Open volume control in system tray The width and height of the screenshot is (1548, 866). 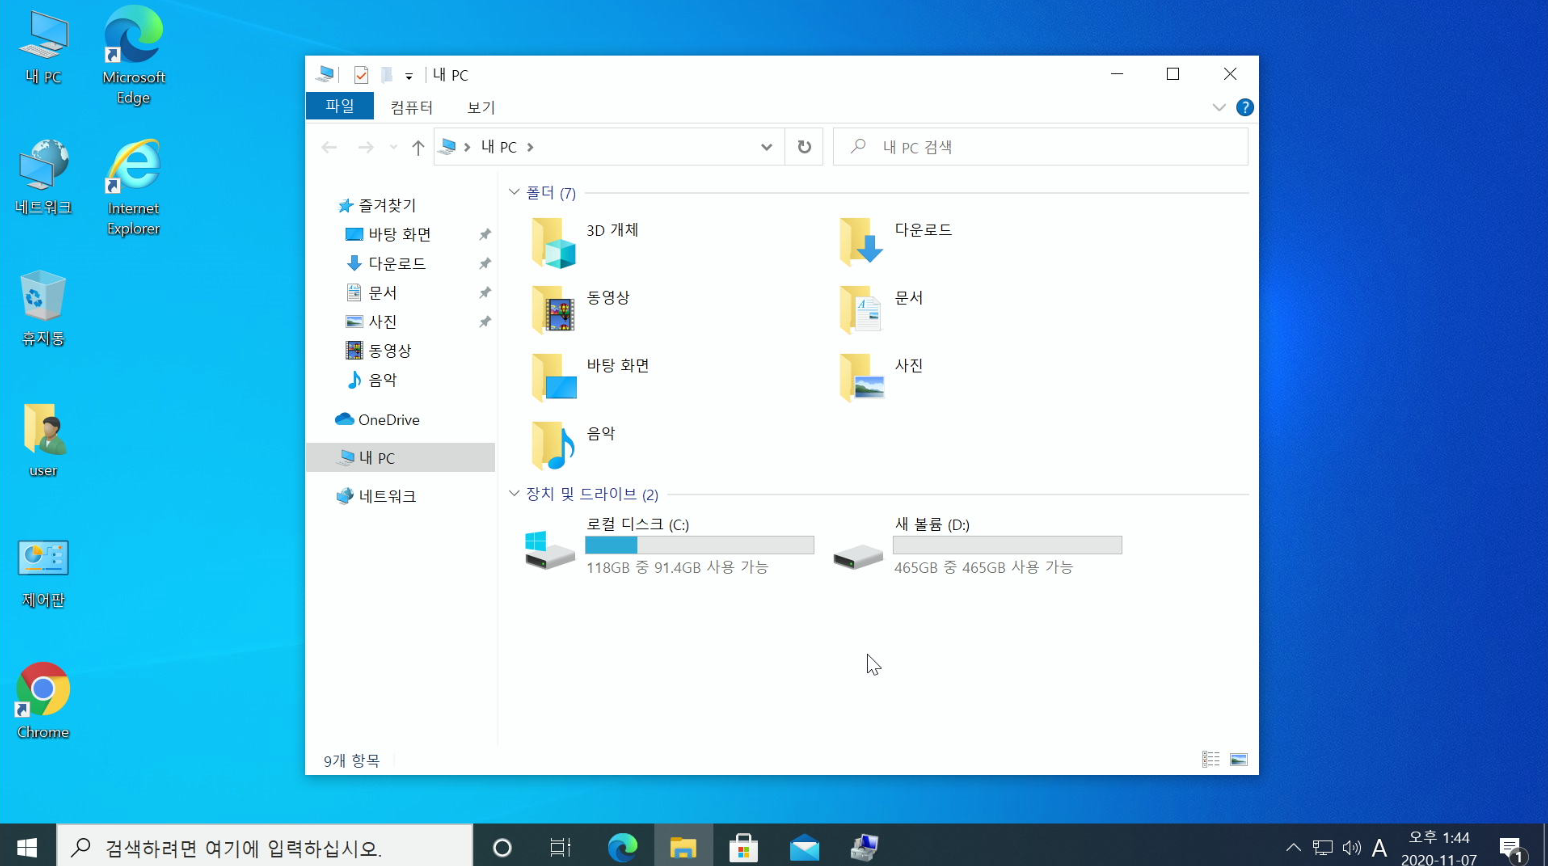1351,848
